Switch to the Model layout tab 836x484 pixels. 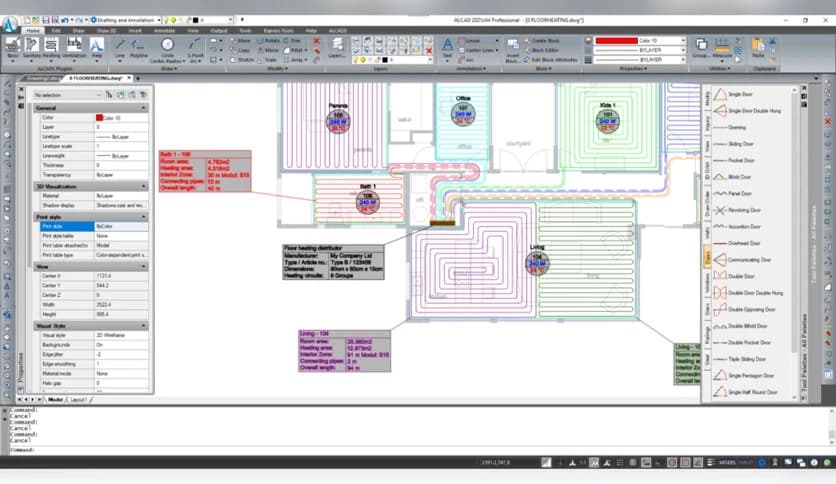(55, 399)
